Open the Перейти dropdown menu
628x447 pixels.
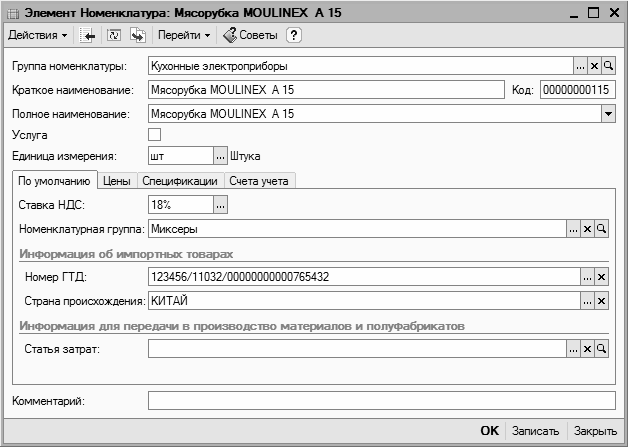(184, 35)
